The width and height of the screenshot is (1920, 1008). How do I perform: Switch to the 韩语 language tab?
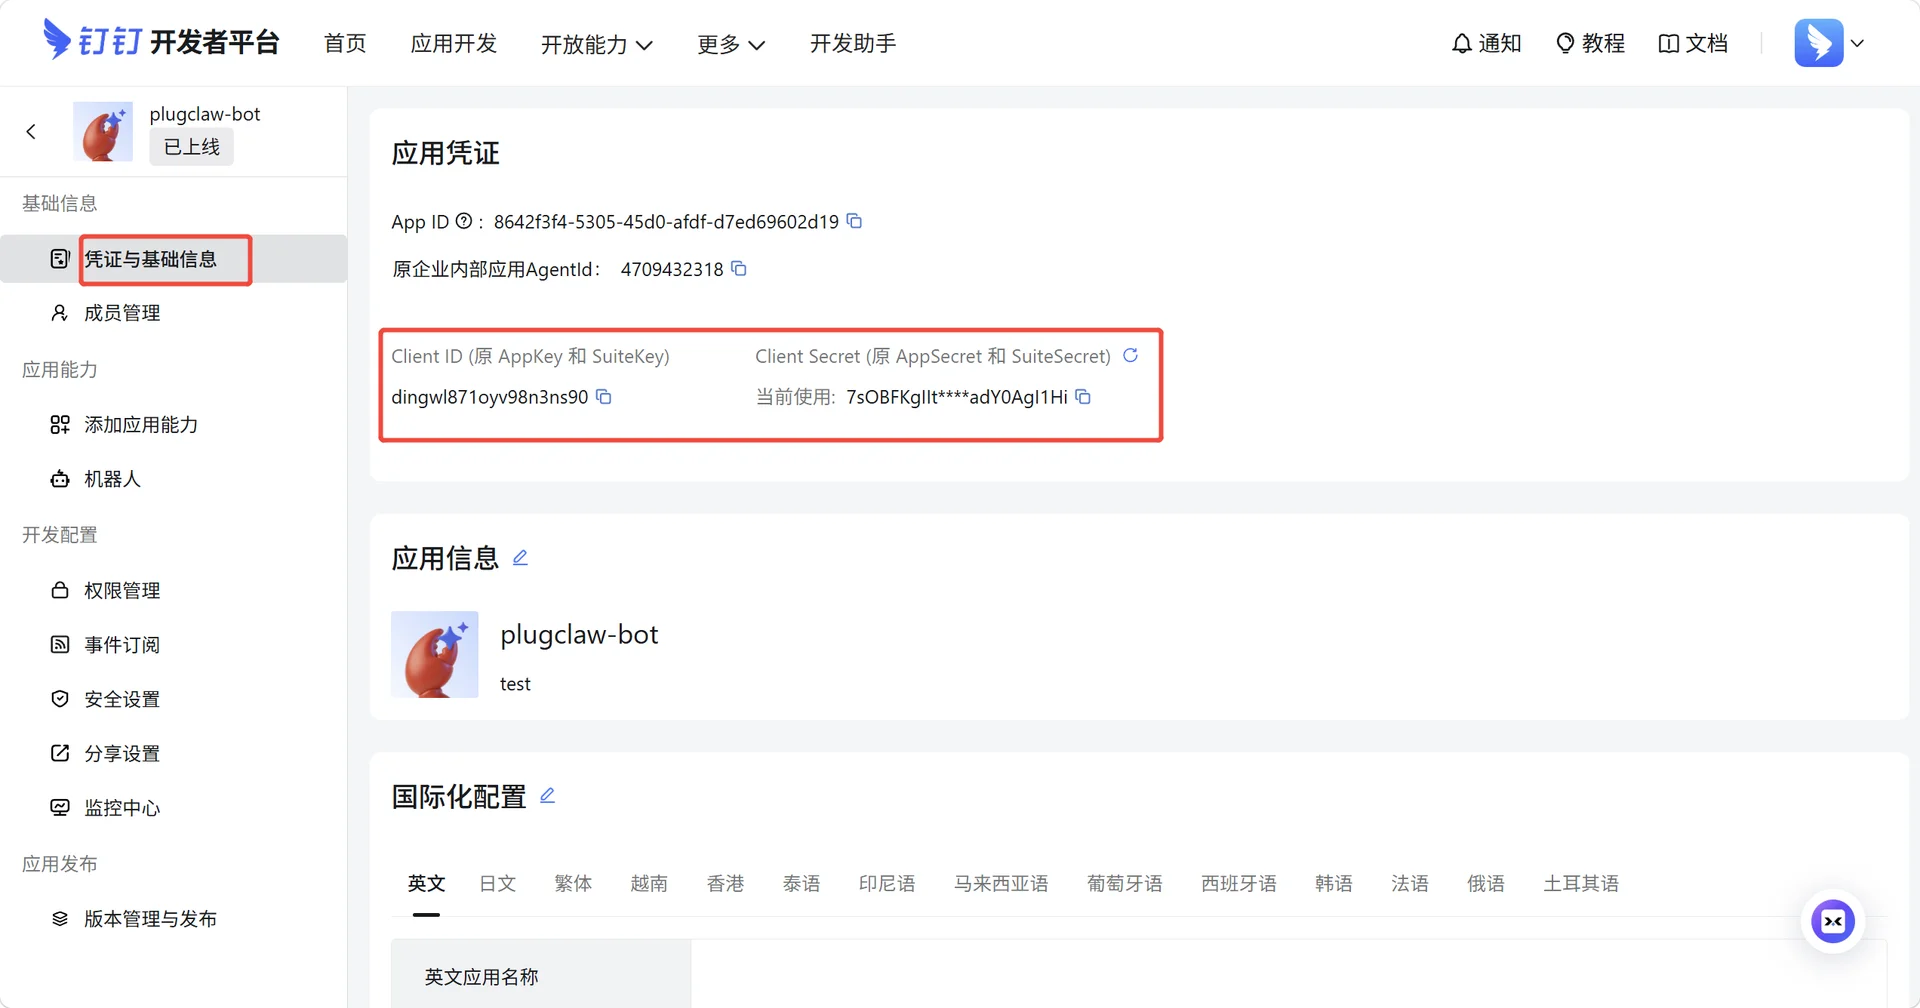1334,883
